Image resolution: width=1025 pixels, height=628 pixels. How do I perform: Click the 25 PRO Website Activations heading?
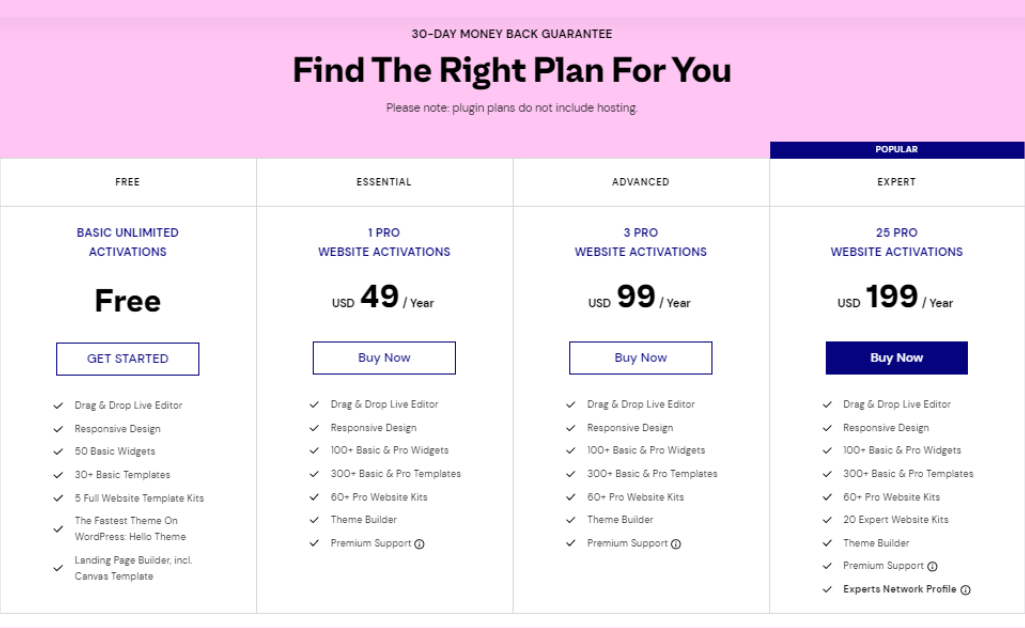click(x=897, y=242)
